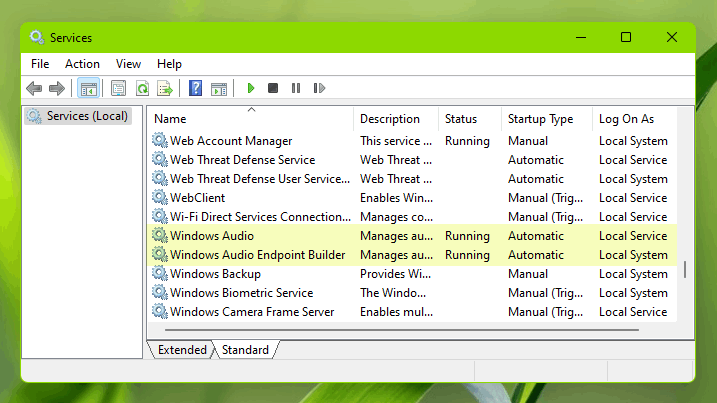Click the Forward arrow toolbar icon
The width and height of the screenshot is (717, 403).
(x=57, y=88)
